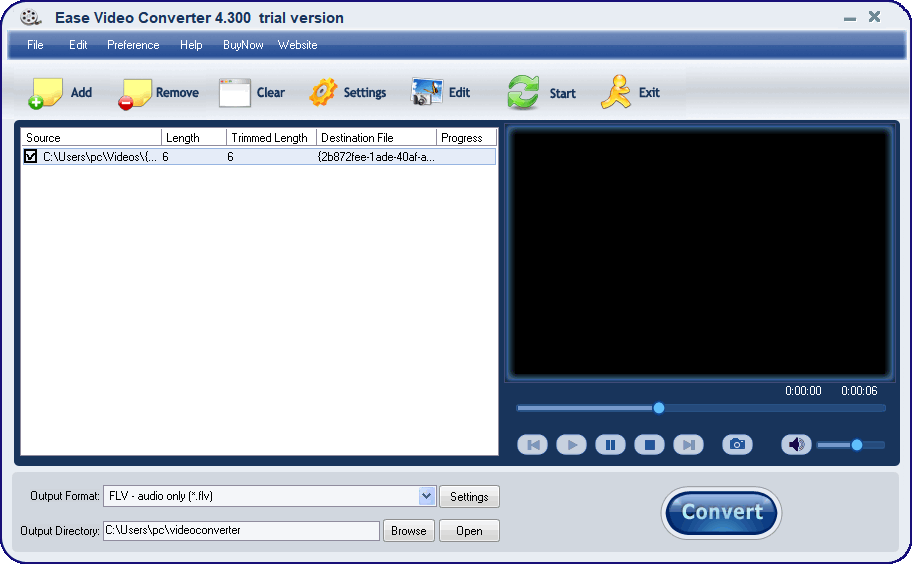
Task: Expand the Output Format dropdown arrow
Action: click(427, 496)
